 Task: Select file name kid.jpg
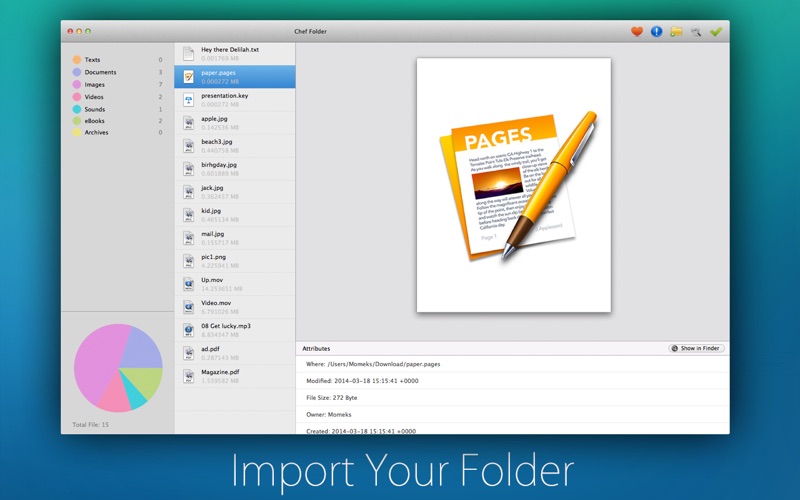point(211,211)
